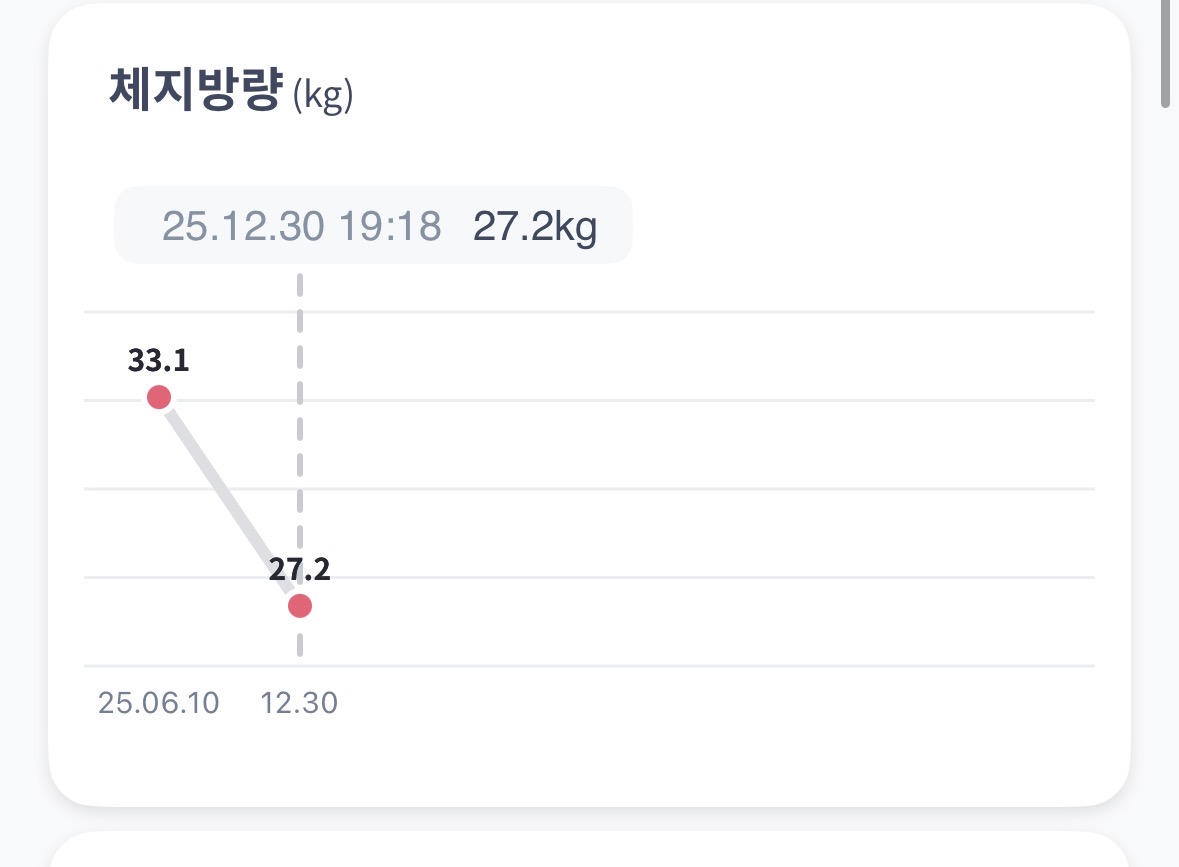Select the 25.06.10 date axis label
This screenshot has height=867, width=1179.
click(x=158, y=703)
